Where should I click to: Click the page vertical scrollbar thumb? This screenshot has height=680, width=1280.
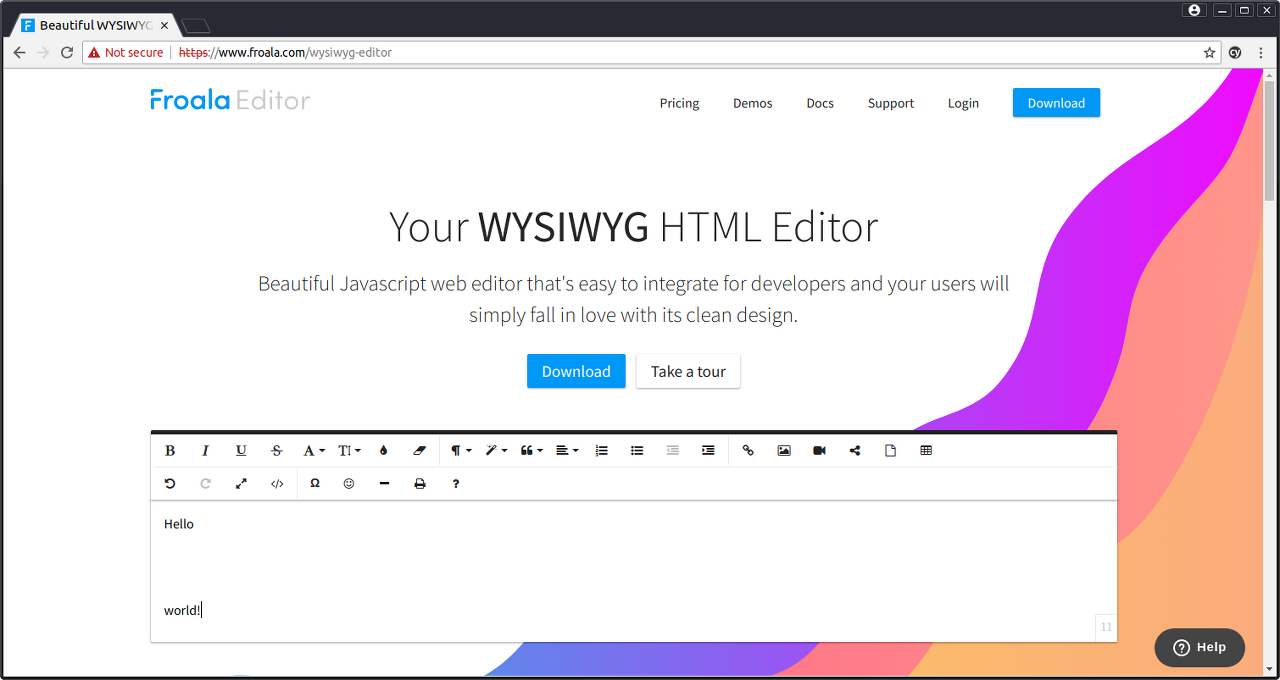pyautogui.click(x=1270, y=142)
